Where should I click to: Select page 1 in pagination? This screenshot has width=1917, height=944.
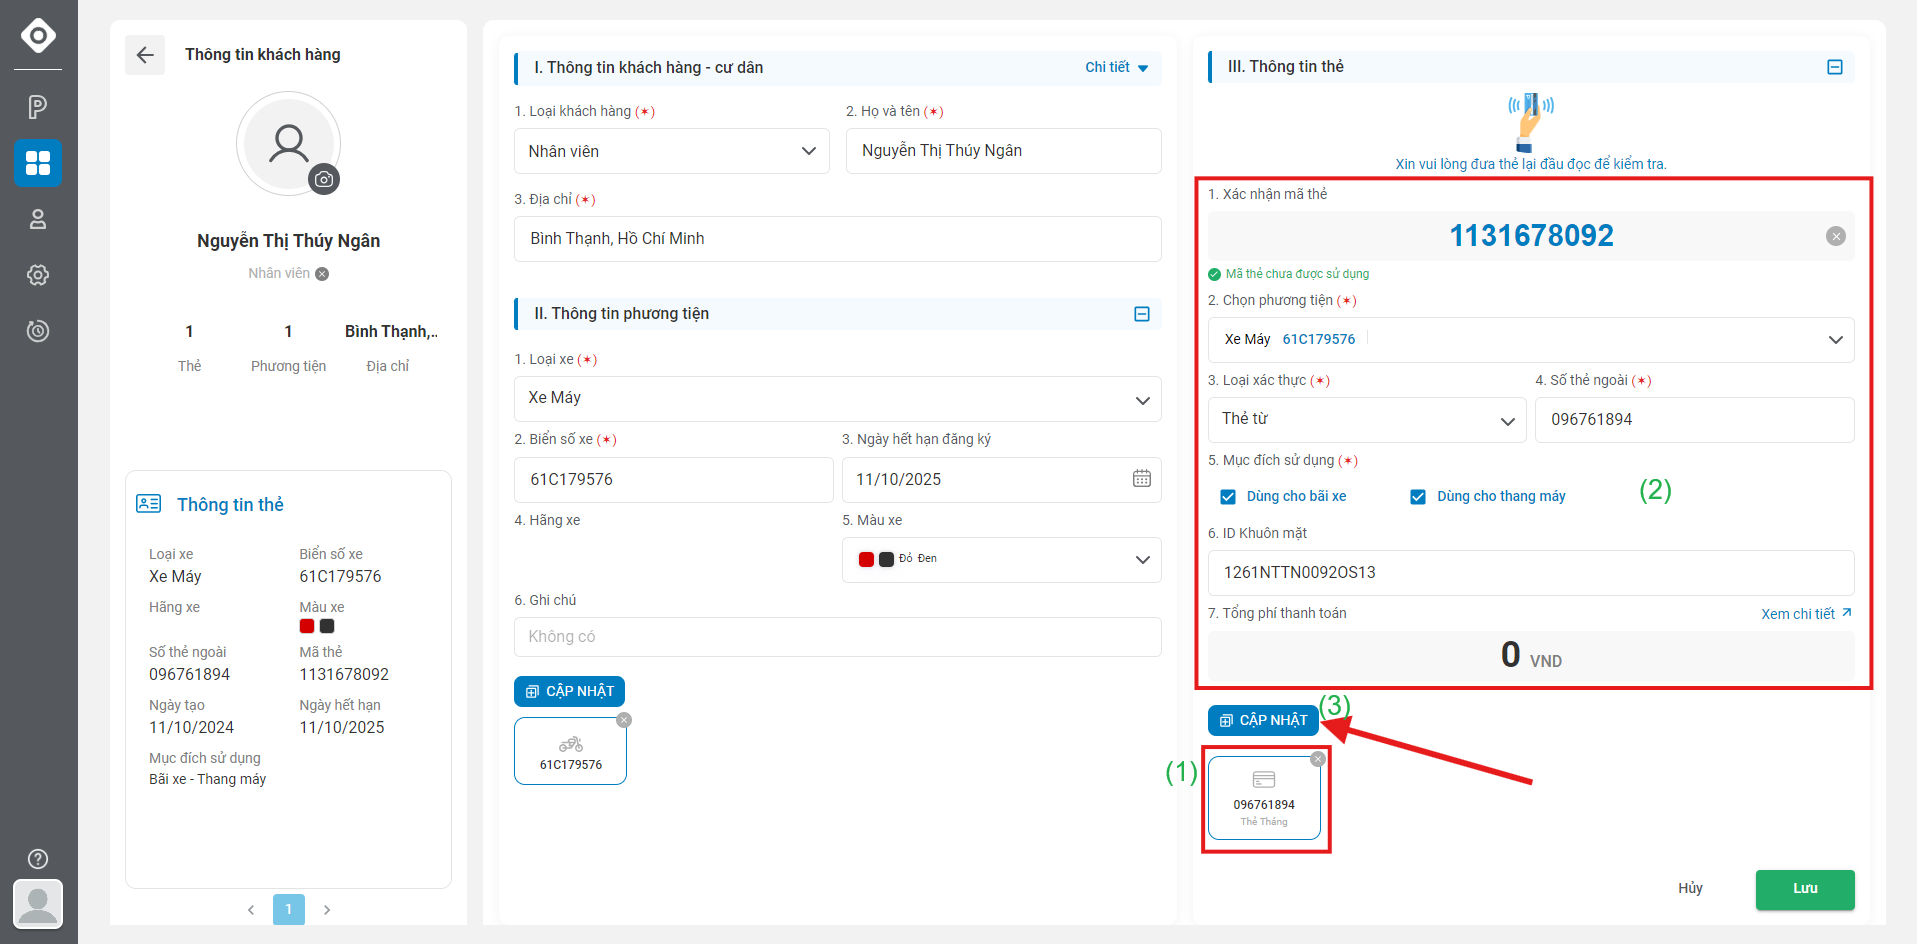coord(289,909)
